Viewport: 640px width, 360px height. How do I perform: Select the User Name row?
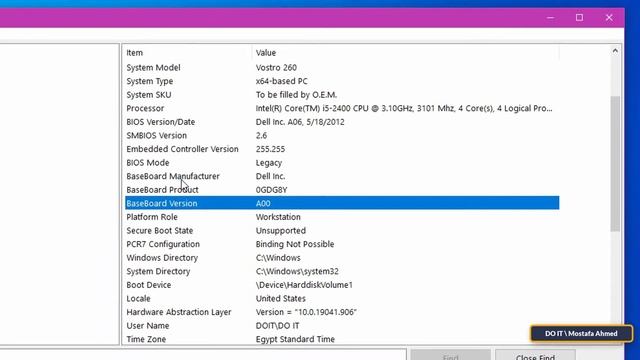tap(342, 325)
